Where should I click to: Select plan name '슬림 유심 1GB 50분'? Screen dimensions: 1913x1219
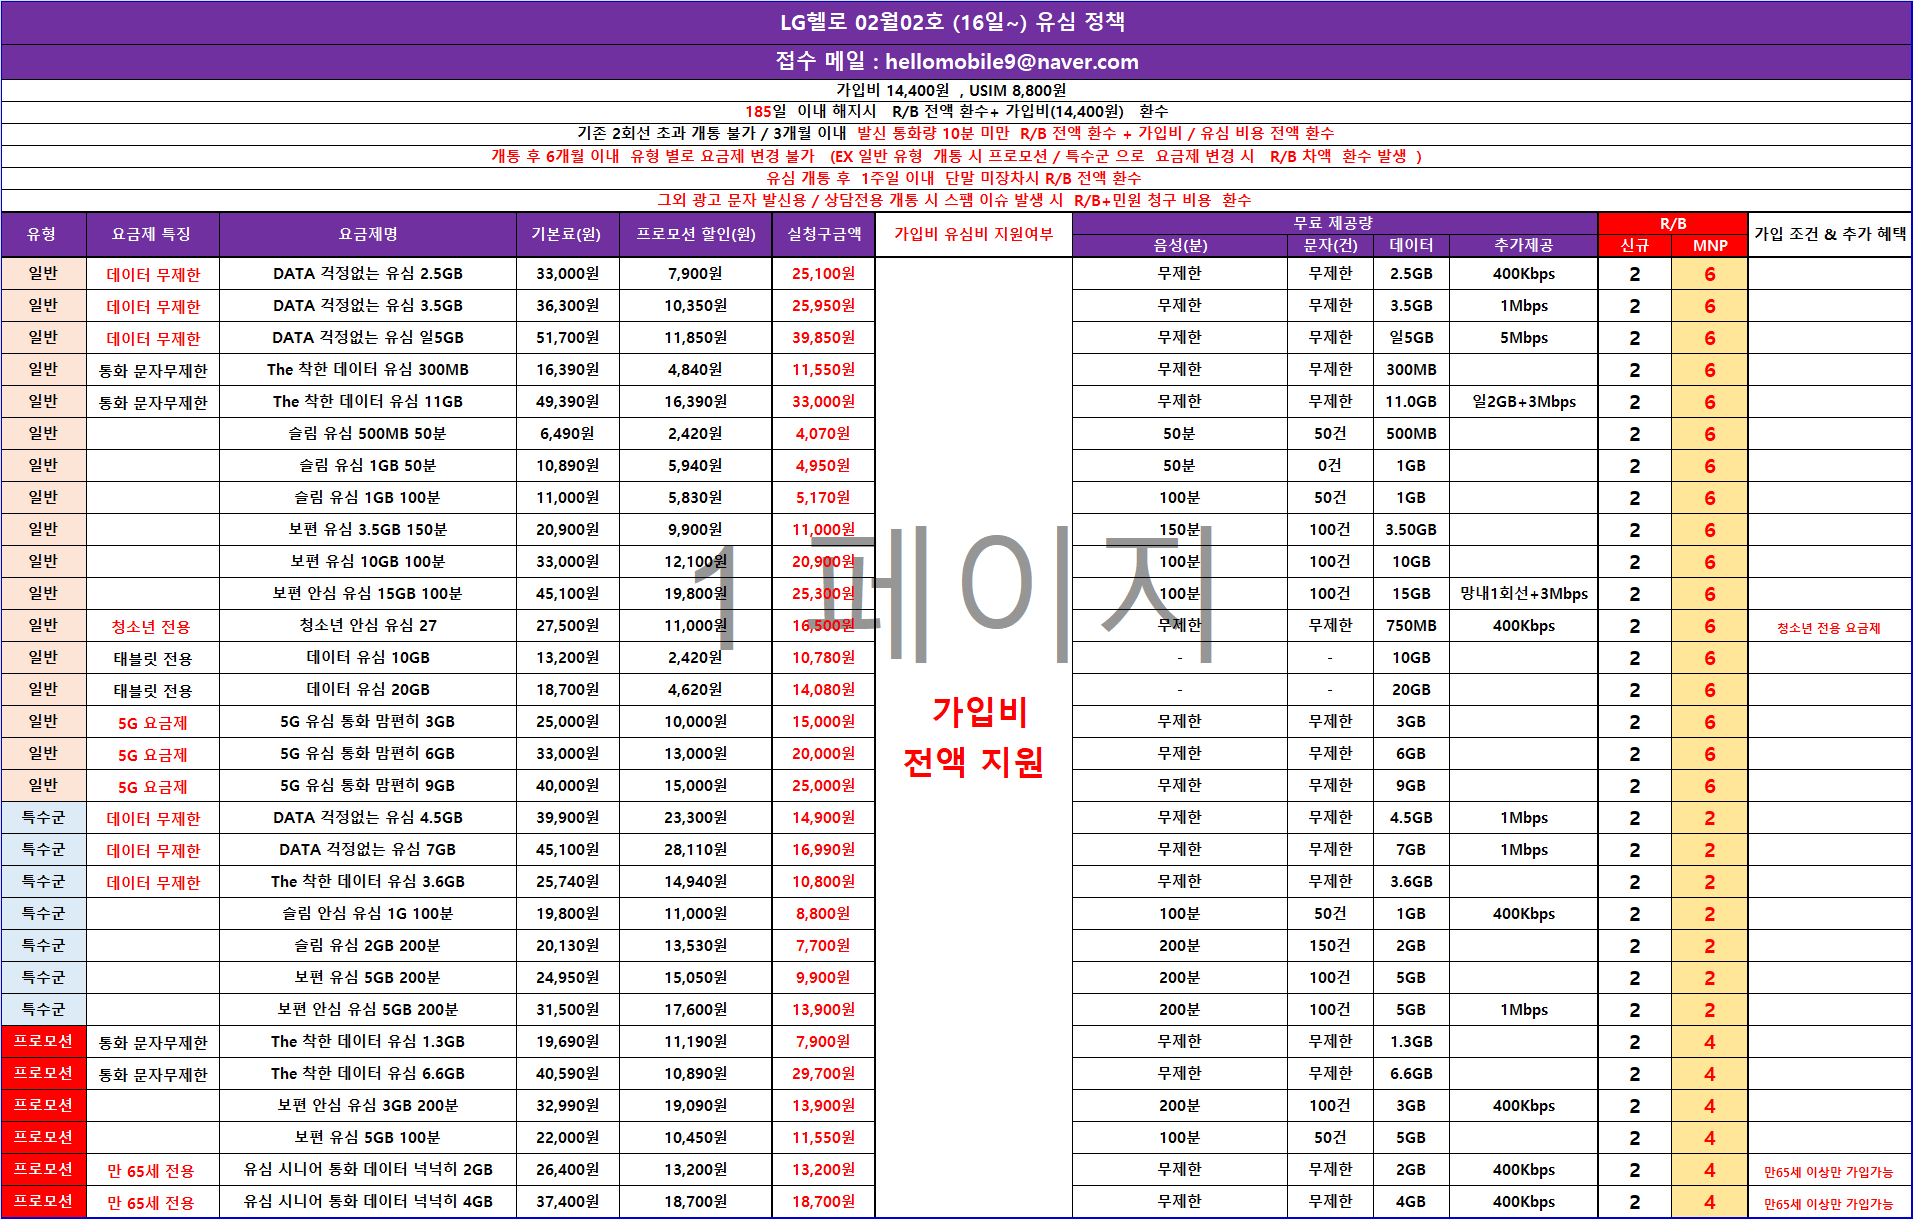[368, 465]
